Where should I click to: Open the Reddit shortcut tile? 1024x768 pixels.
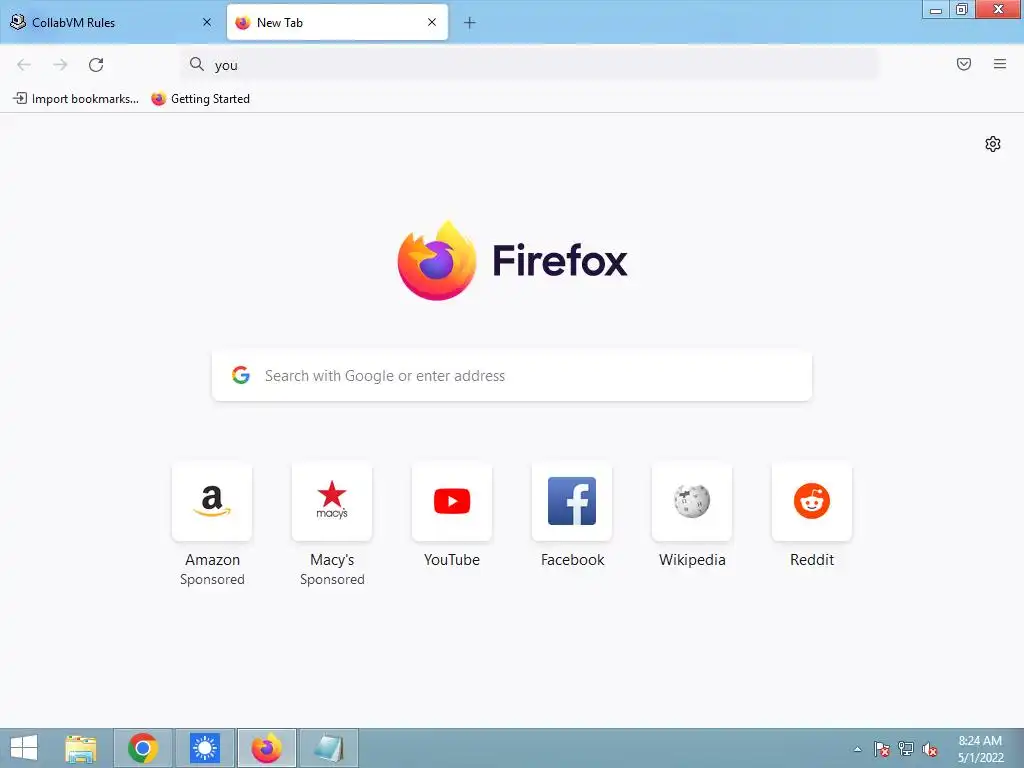pos(812,502)
